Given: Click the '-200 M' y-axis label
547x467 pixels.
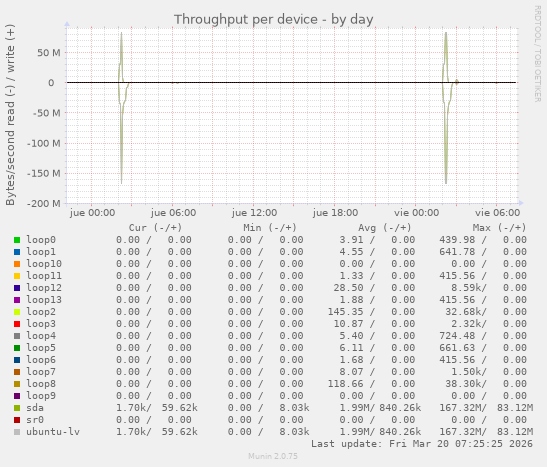Looking at the screenshot, I should [x=44, y=203].
